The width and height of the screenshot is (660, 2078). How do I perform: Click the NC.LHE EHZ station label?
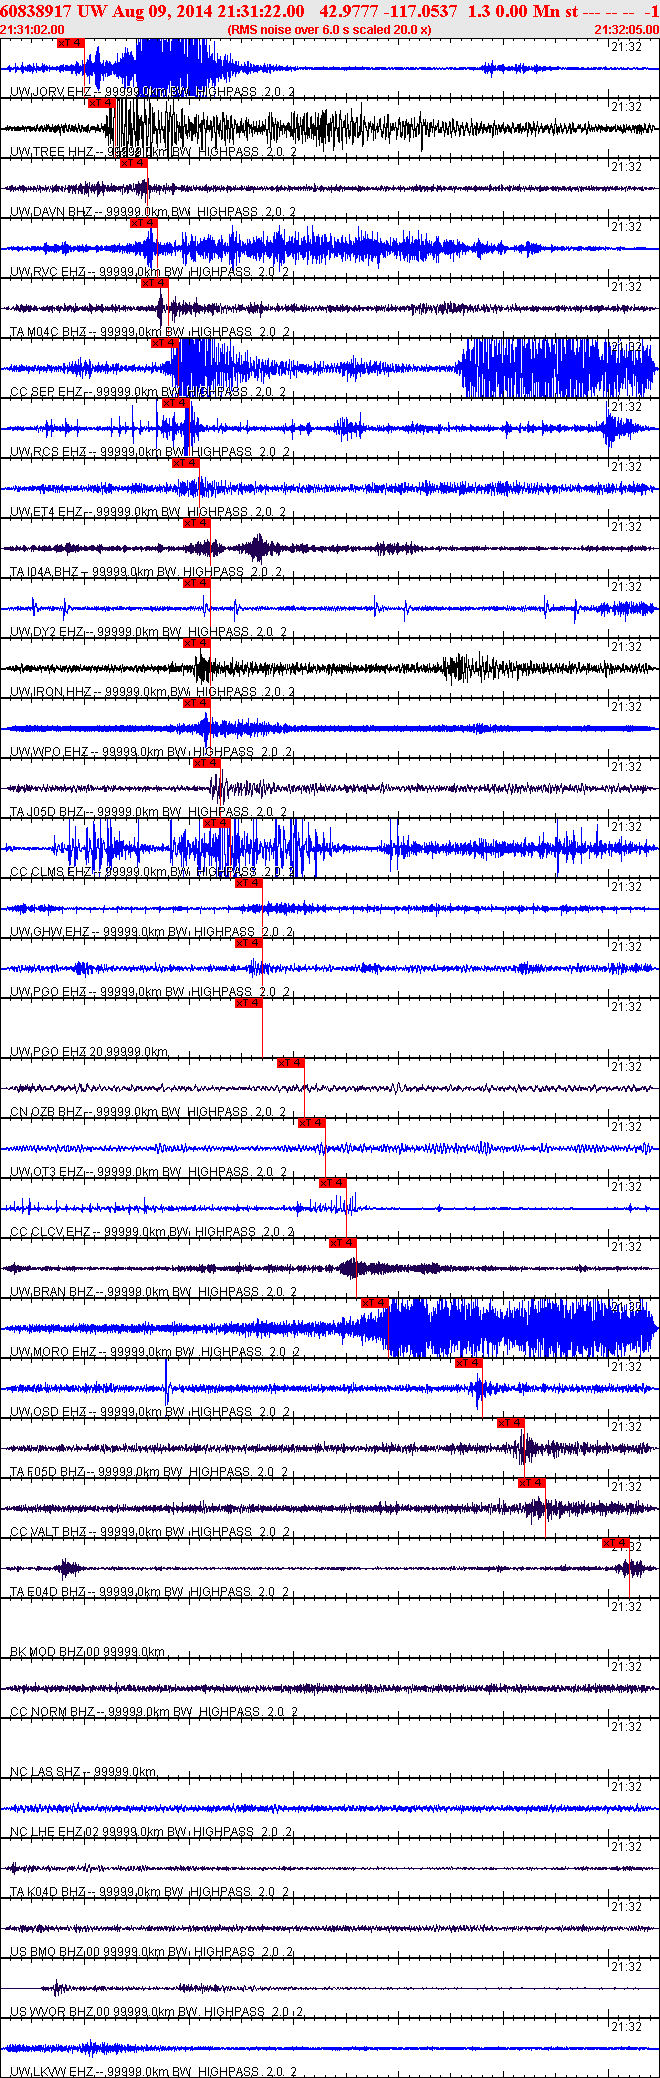46,1832
